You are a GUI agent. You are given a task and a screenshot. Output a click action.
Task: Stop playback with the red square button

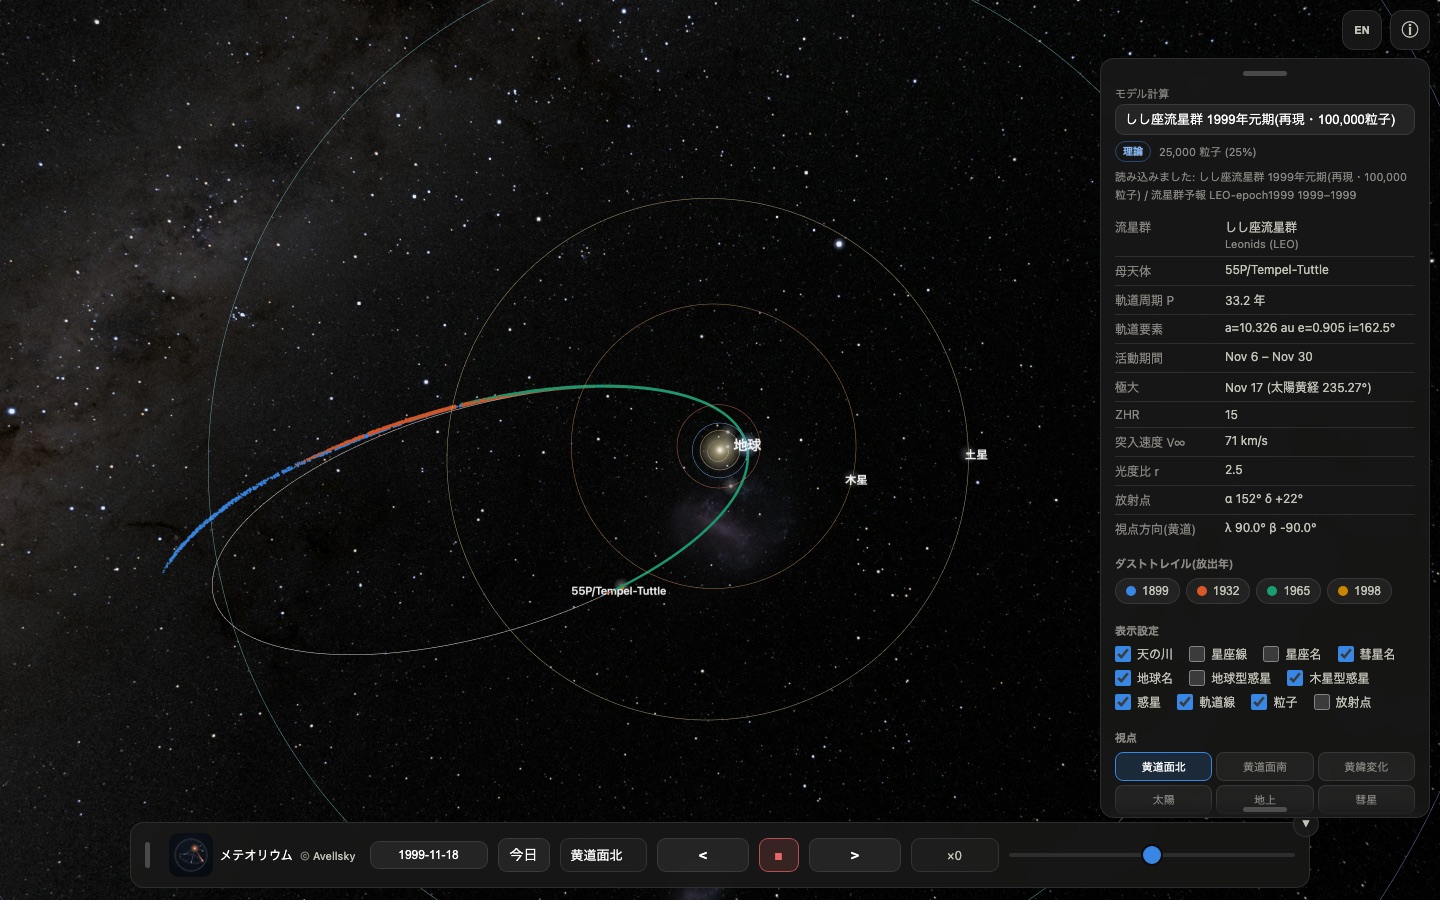778,855
